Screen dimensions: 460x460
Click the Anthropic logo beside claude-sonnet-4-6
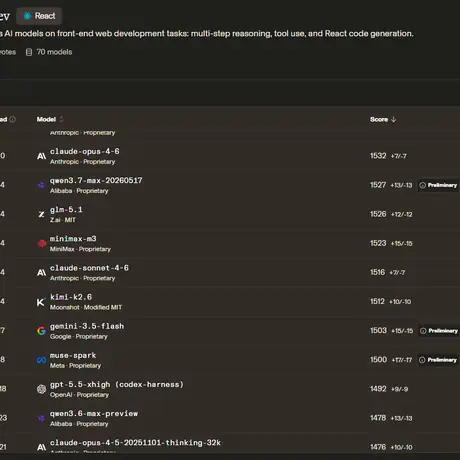pos(41,273)
